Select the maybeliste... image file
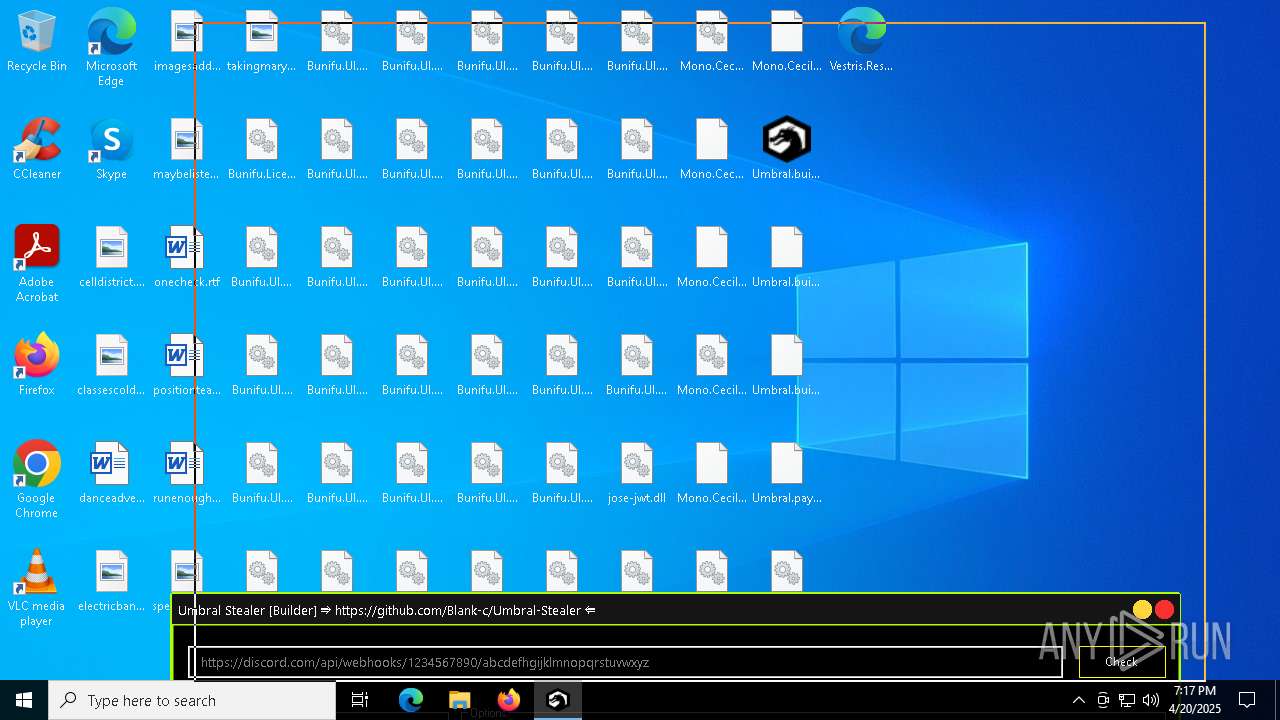The height and width of the screenshot is (720, 1280). pos(187,149)
